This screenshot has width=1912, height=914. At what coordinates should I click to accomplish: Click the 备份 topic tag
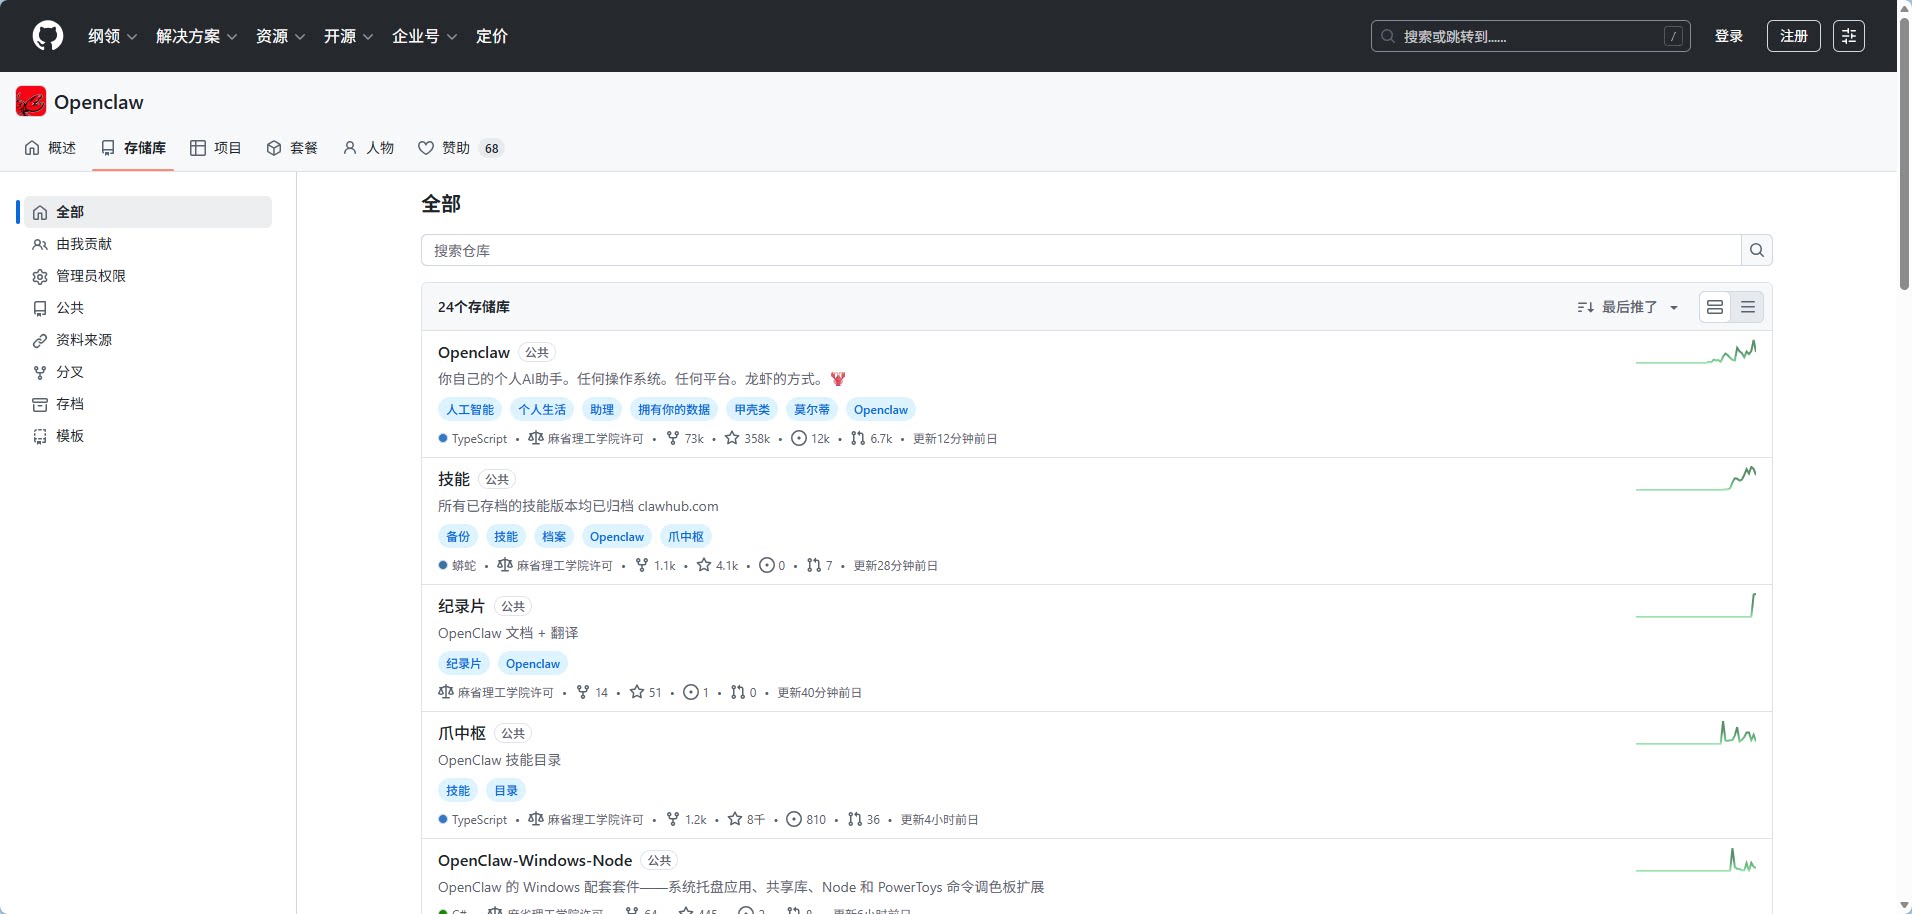point(458,536)
